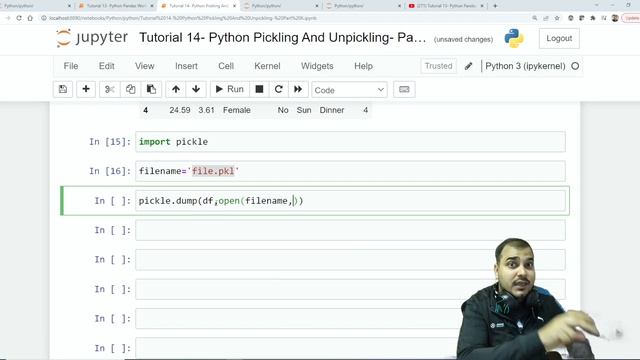
Task: Open the Widgets menu
Action: 317,66
